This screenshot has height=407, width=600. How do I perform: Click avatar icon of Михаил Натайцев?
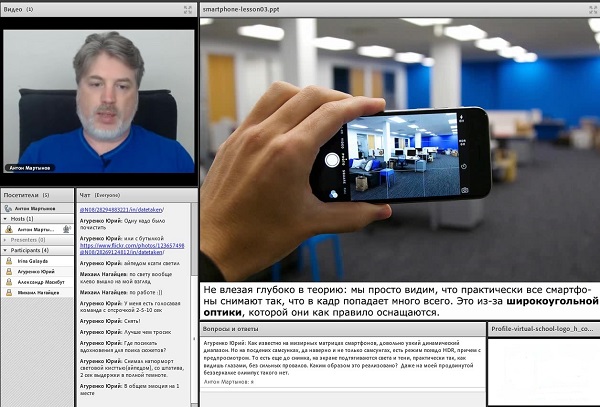tap(9, 294)
